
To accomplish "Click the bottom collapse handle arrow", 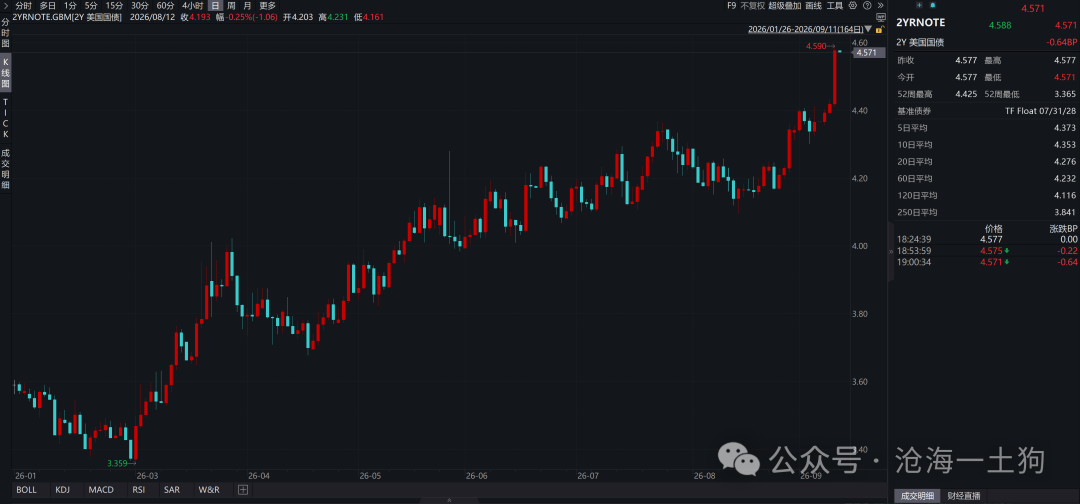I will 449,500.
